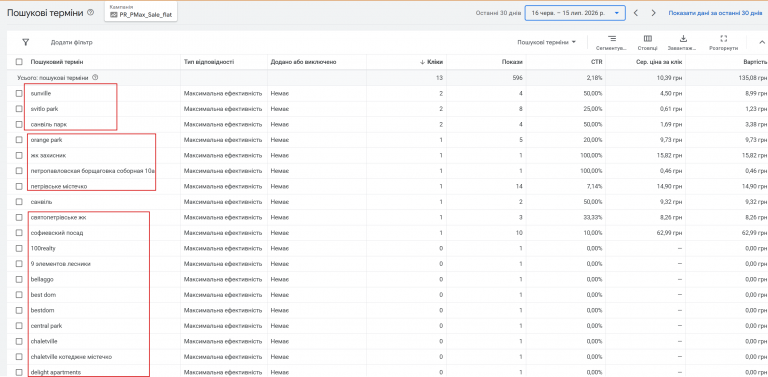Open the date range dropdown
Viewport: 768px width, 377px height.
click(x=575, y=13)
